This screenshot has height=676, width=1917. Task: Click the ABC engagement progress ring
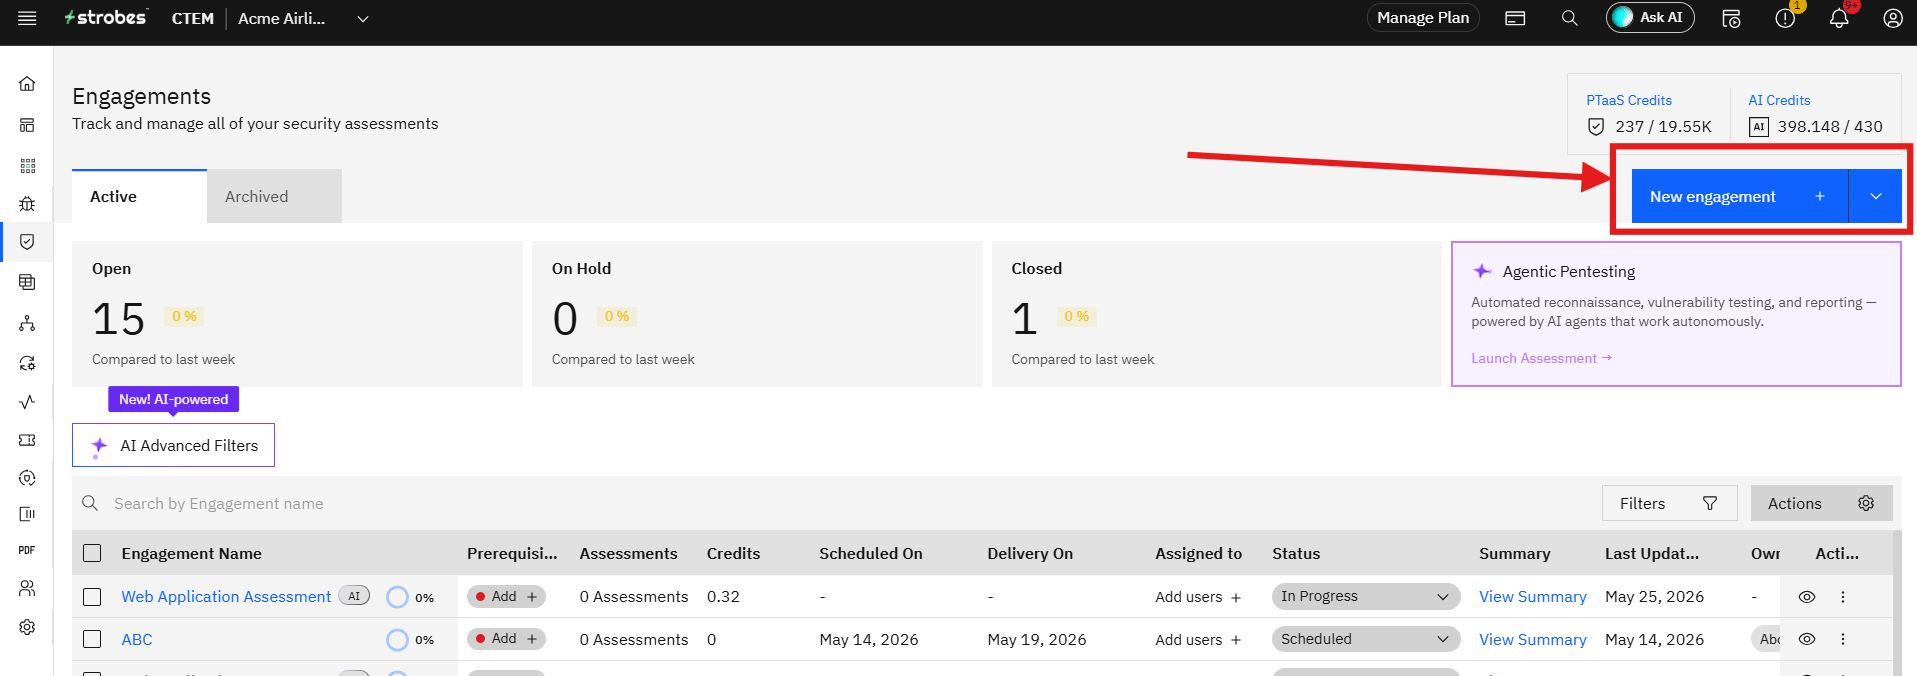[x=397, y=639]
